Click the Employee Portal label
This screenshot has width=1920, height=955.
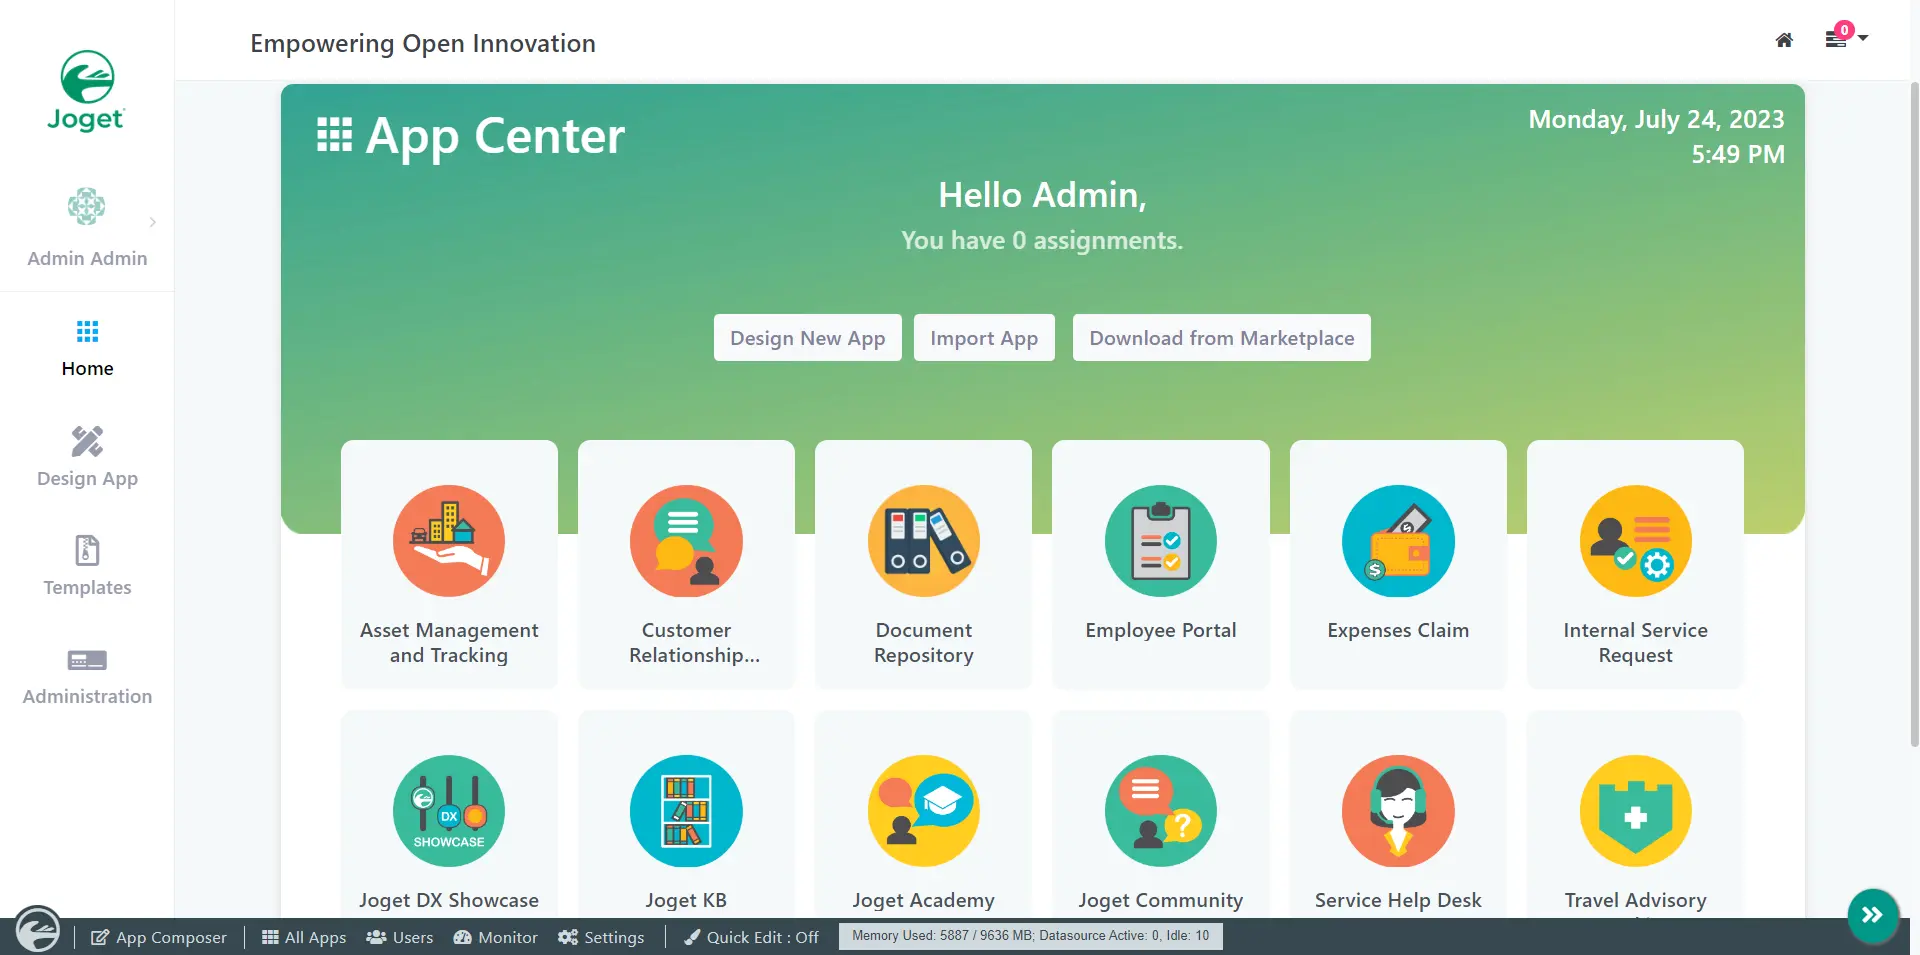coord(1161,630)
